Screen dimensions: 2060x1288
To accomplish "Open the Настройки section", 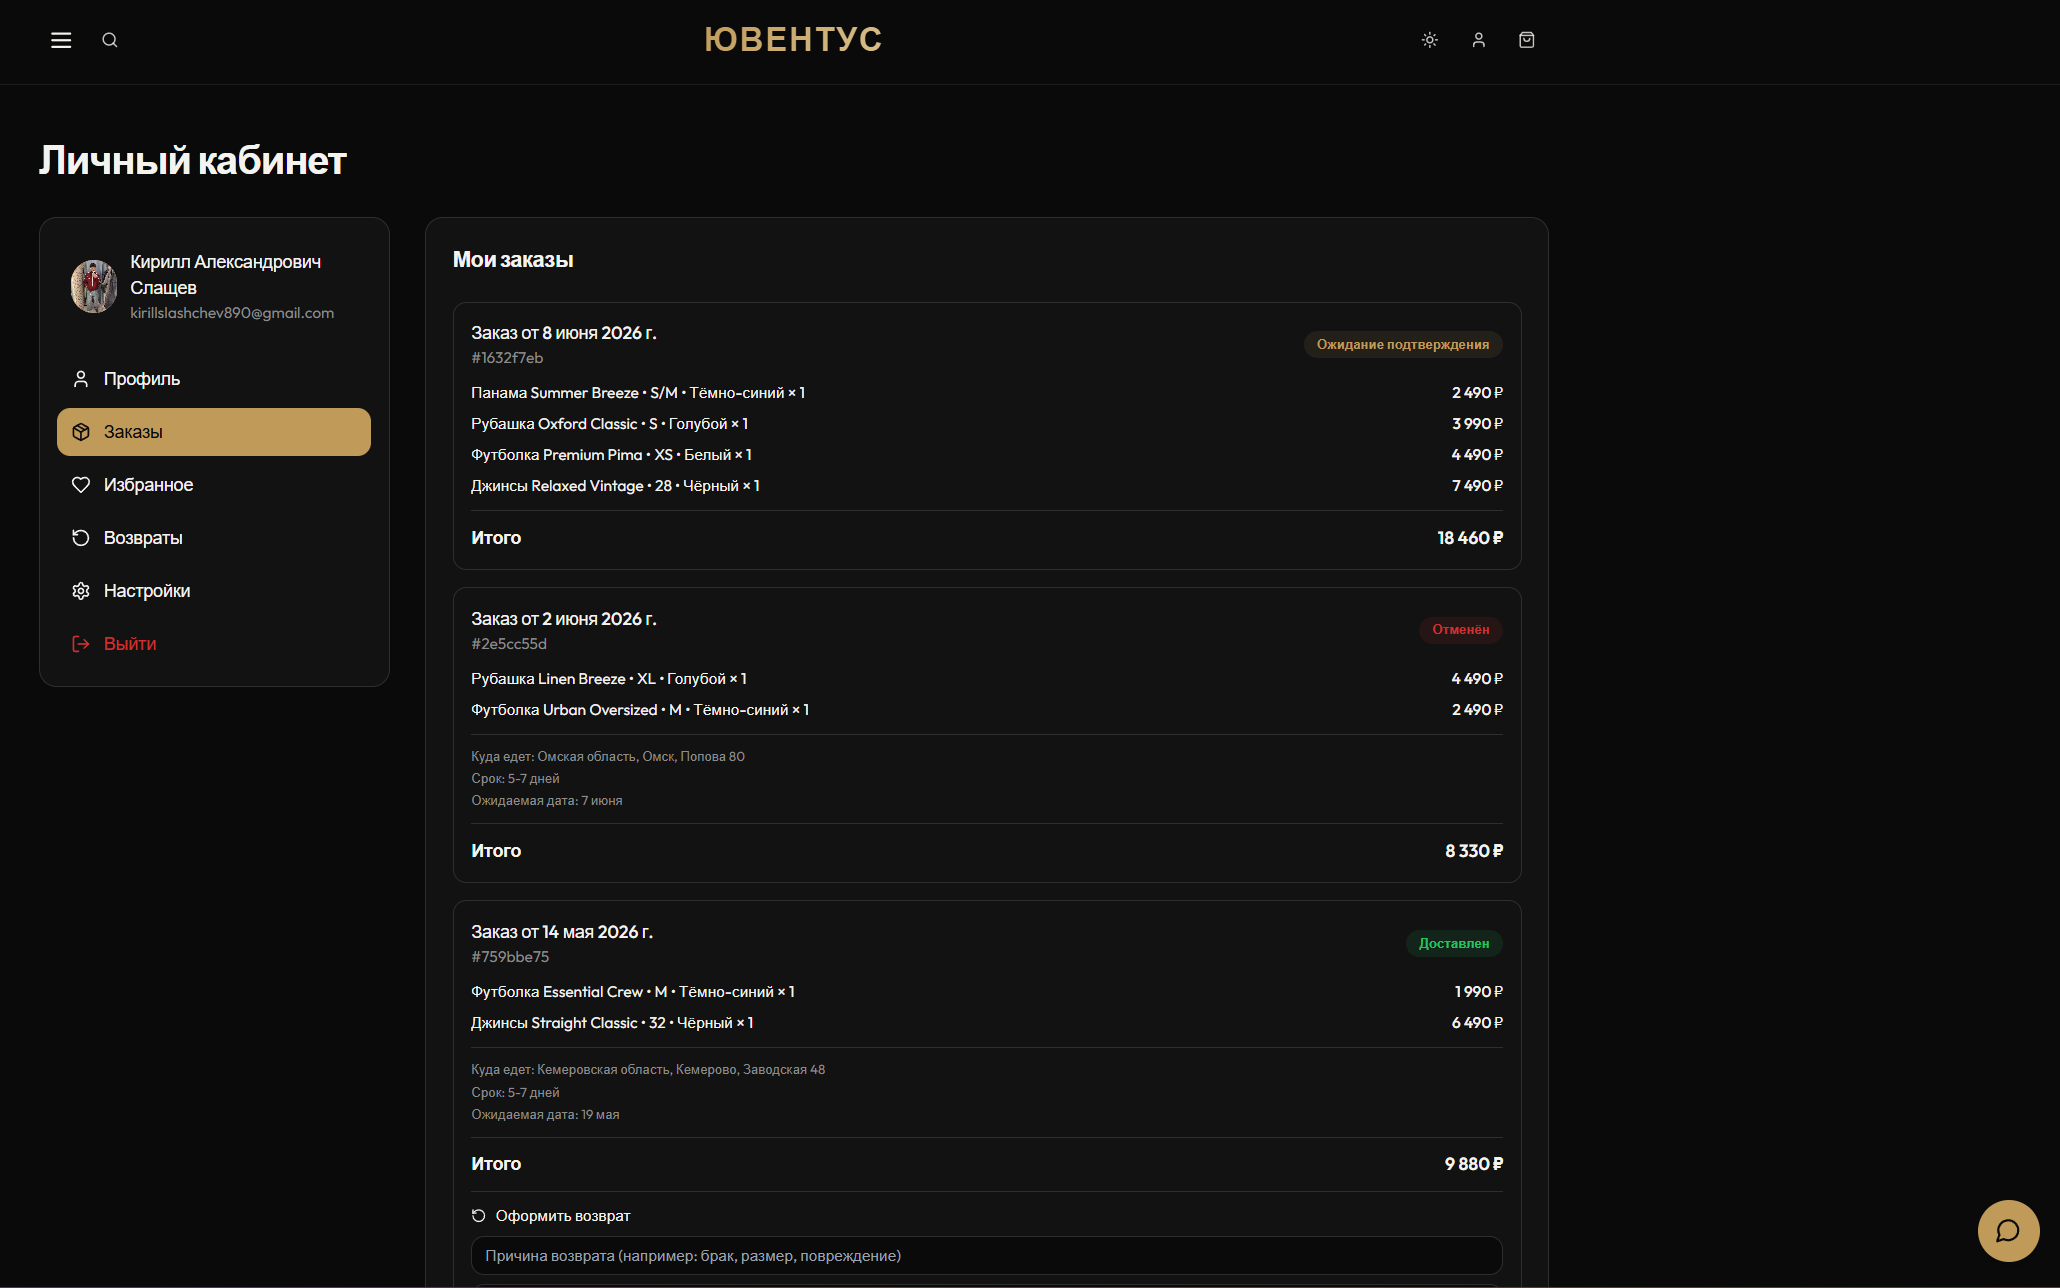I will (214, 591).
